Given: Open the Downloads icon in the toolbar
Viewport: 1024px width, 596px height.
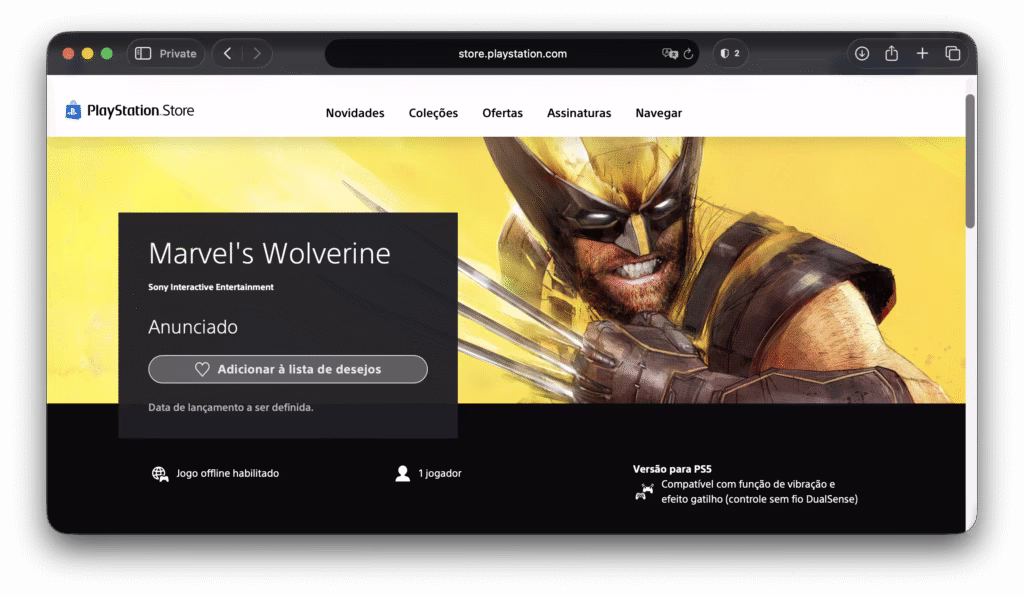Looking at the screenshot, I should (860, 53).
